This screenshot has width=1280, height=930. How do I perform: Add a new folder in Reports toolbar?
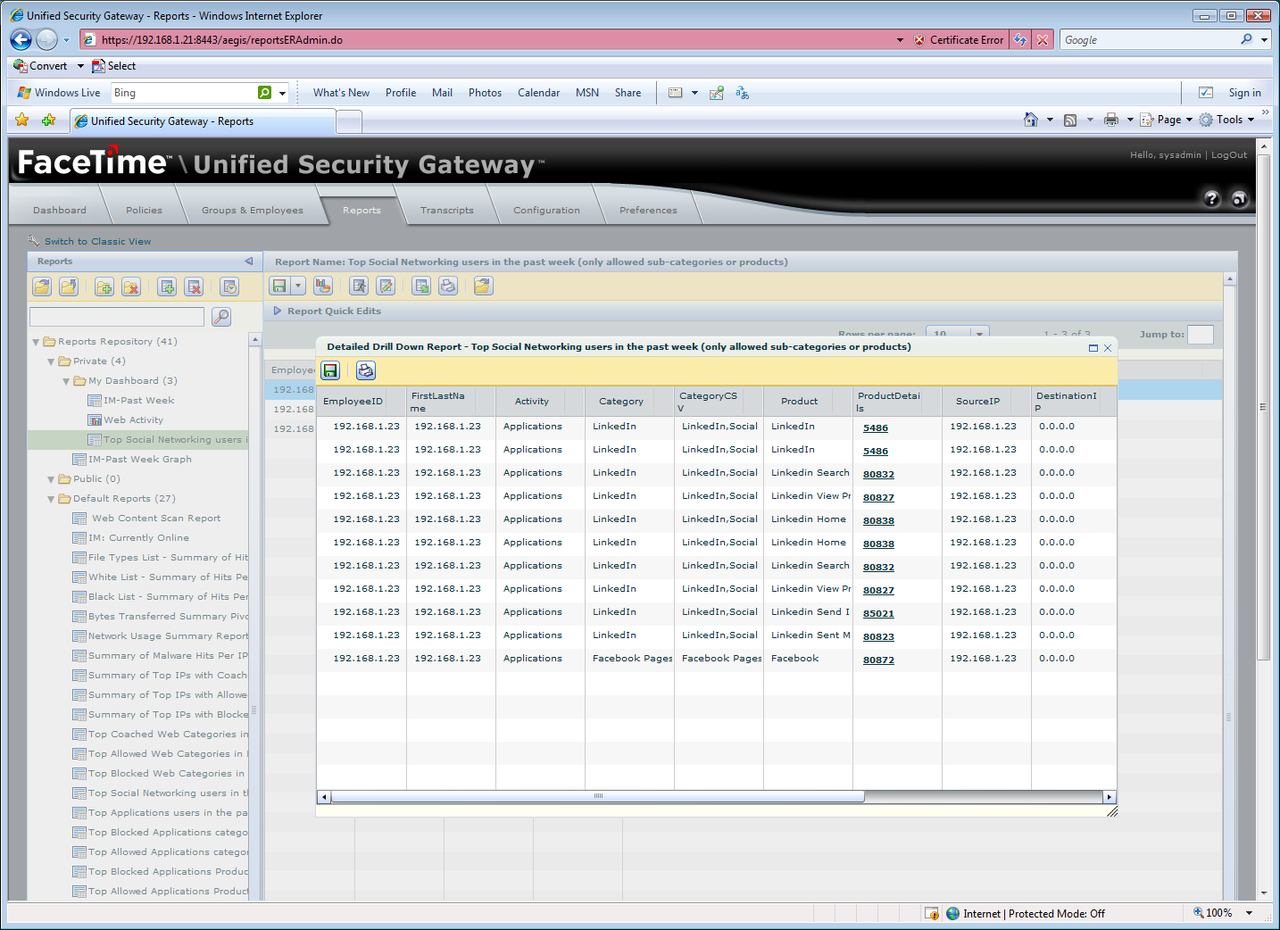104,287
